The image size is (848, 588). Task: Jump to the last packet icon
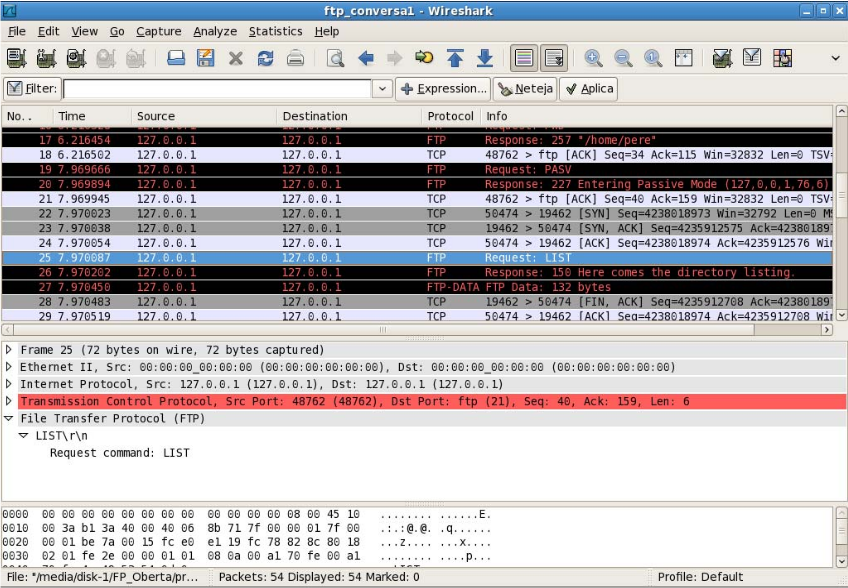(484, 58)
